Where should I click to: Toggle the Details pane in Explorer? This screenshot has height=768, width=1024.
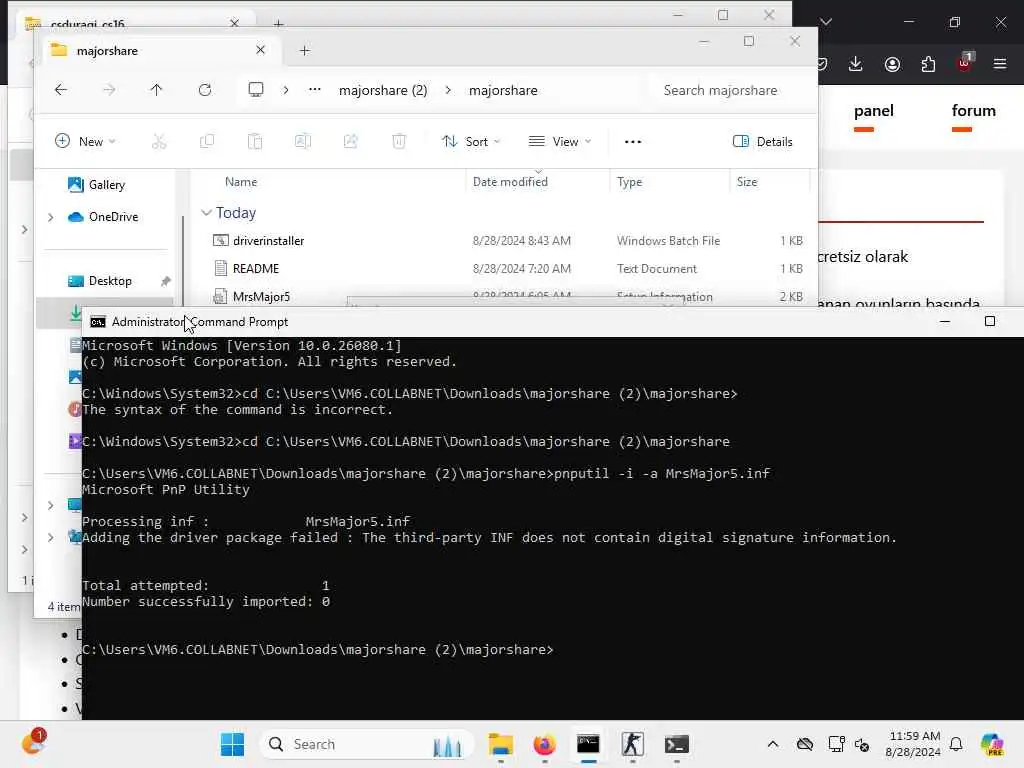tap(763, 142)
